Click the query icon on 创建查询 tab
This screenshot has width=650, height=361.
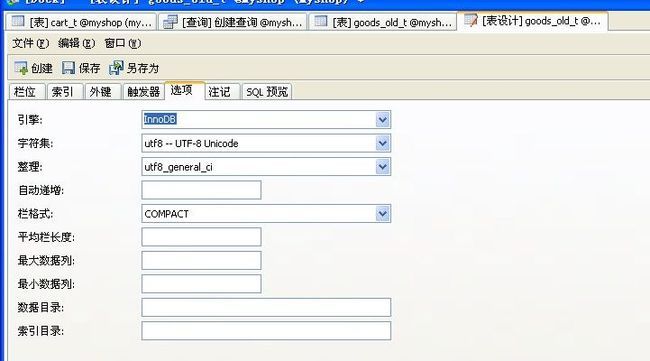[170, 22]
